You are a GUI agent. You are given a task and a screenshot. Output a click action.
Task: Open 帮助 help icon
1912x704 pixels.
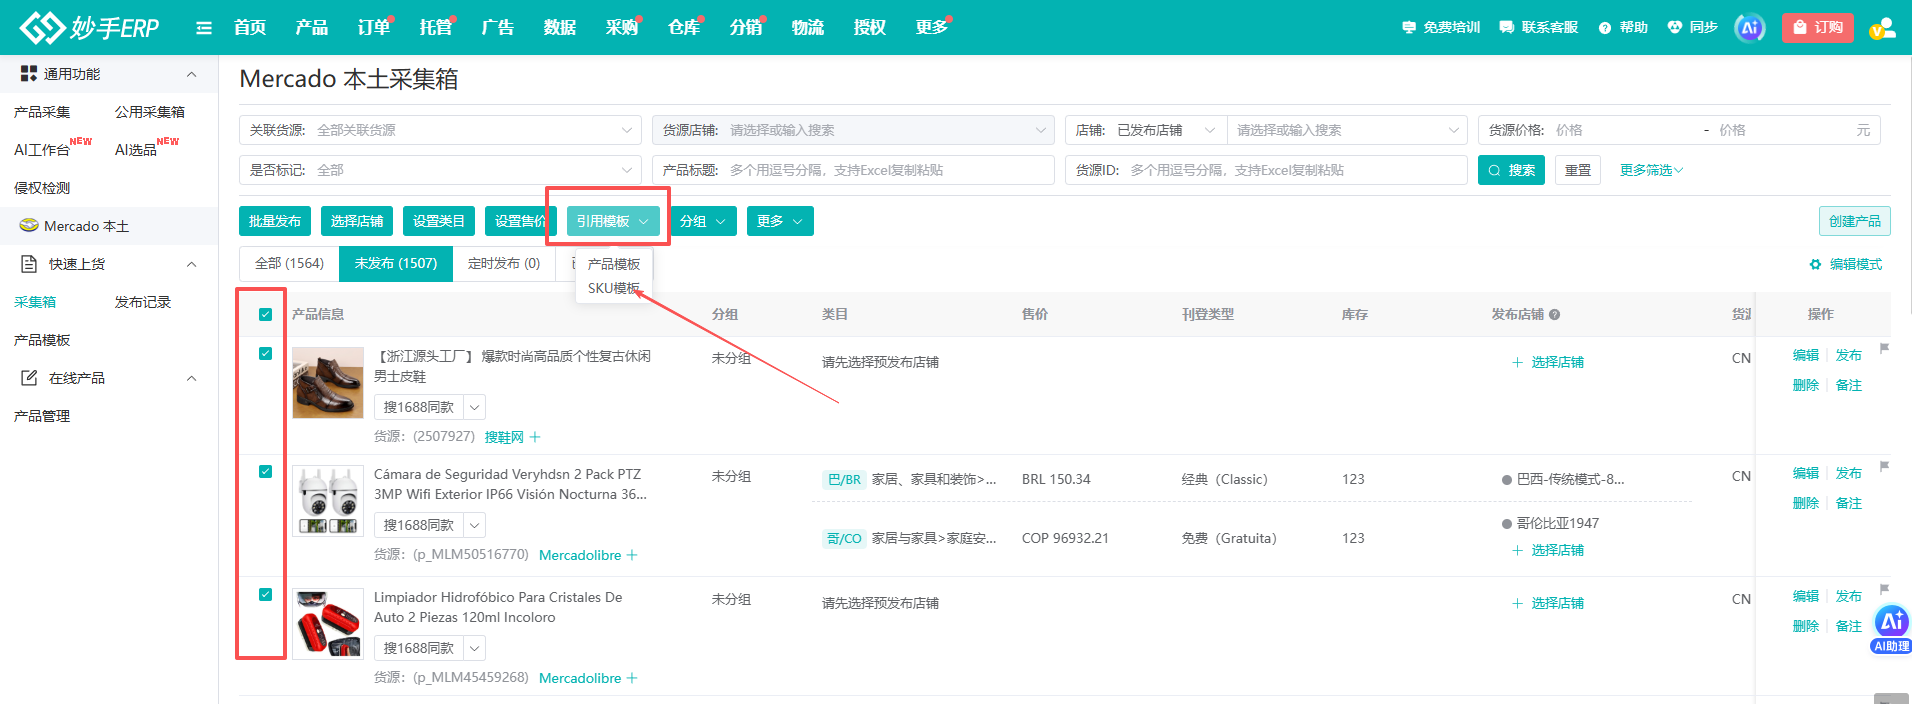pyautogui.click(x=1605, y=28)
